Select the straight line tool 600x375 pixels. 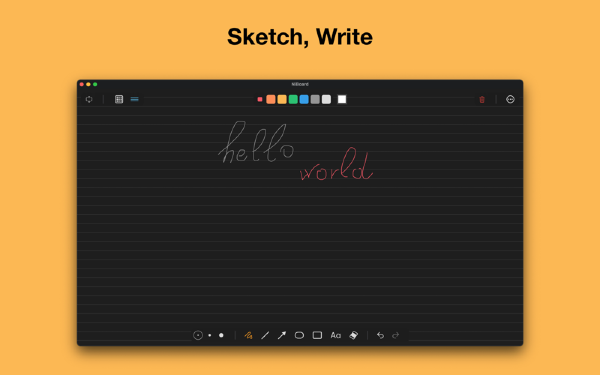[265, 335]
